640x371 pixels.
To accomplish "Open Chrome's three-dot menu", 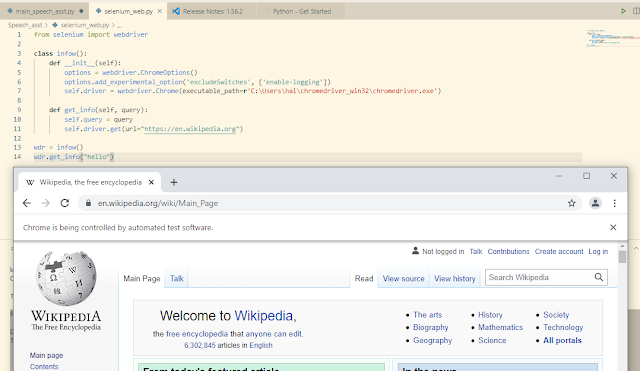I will pyautogui.click(x=614, y=203).
